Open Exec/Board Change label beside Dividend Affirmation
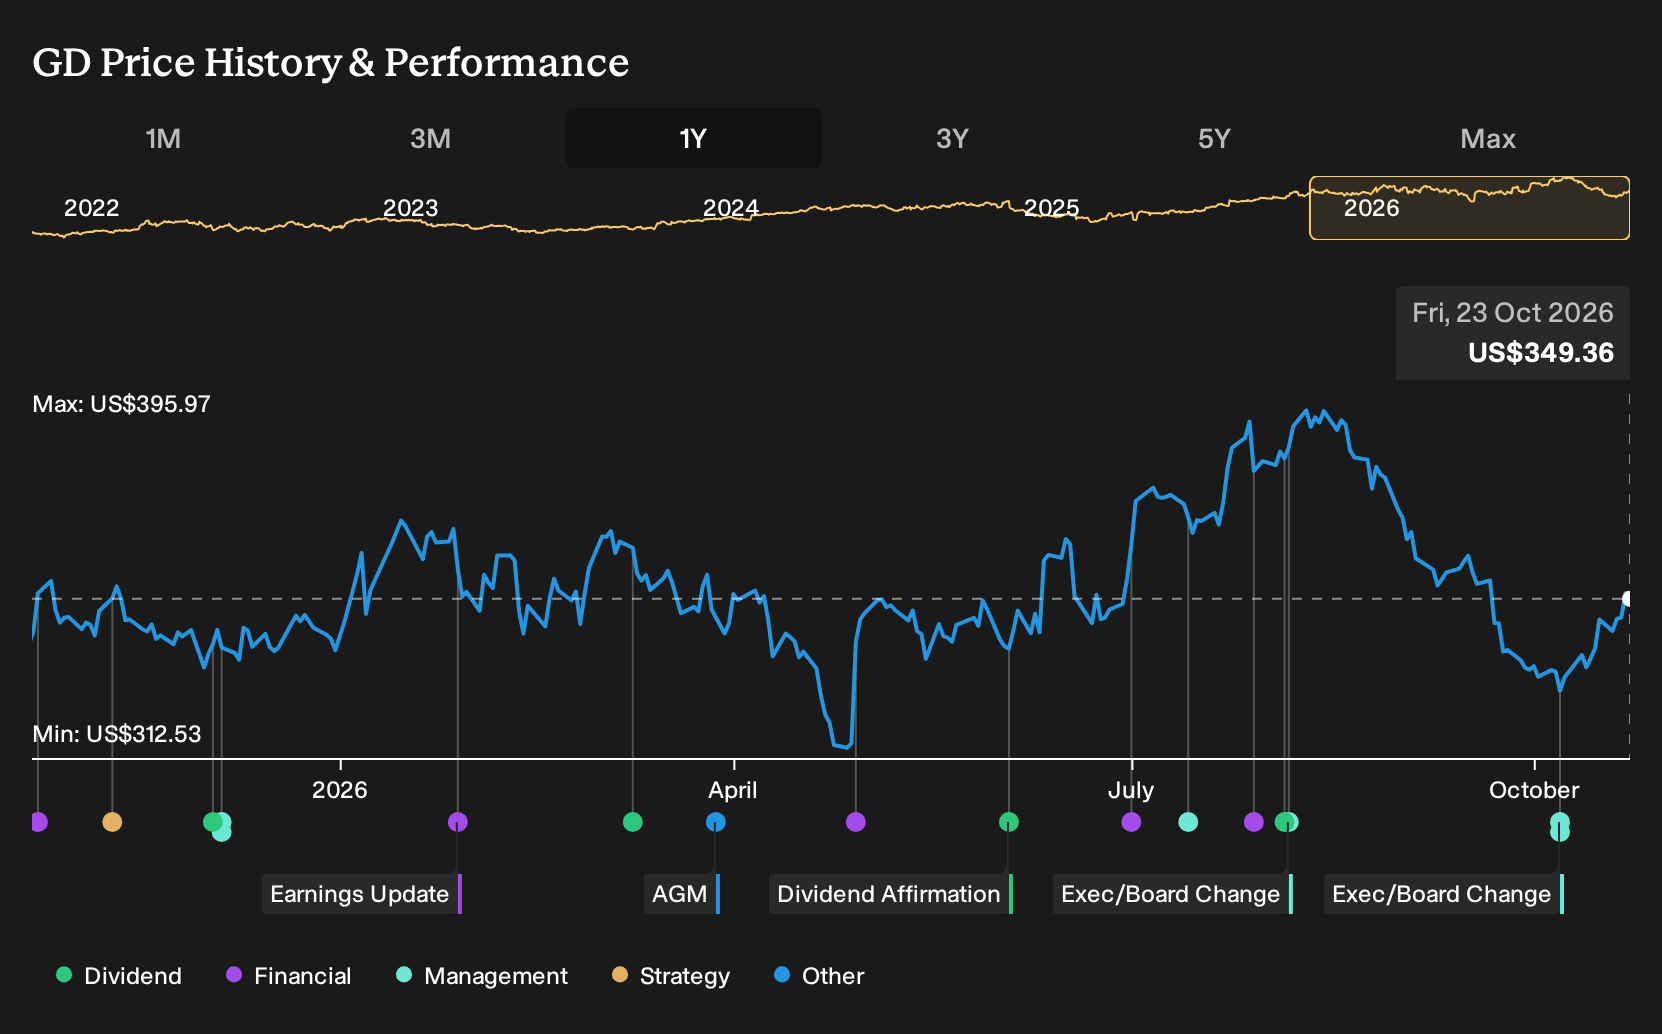The width and height of the screenshot is (1662, 1034). pyautogui.click(x=1172, y=894)
